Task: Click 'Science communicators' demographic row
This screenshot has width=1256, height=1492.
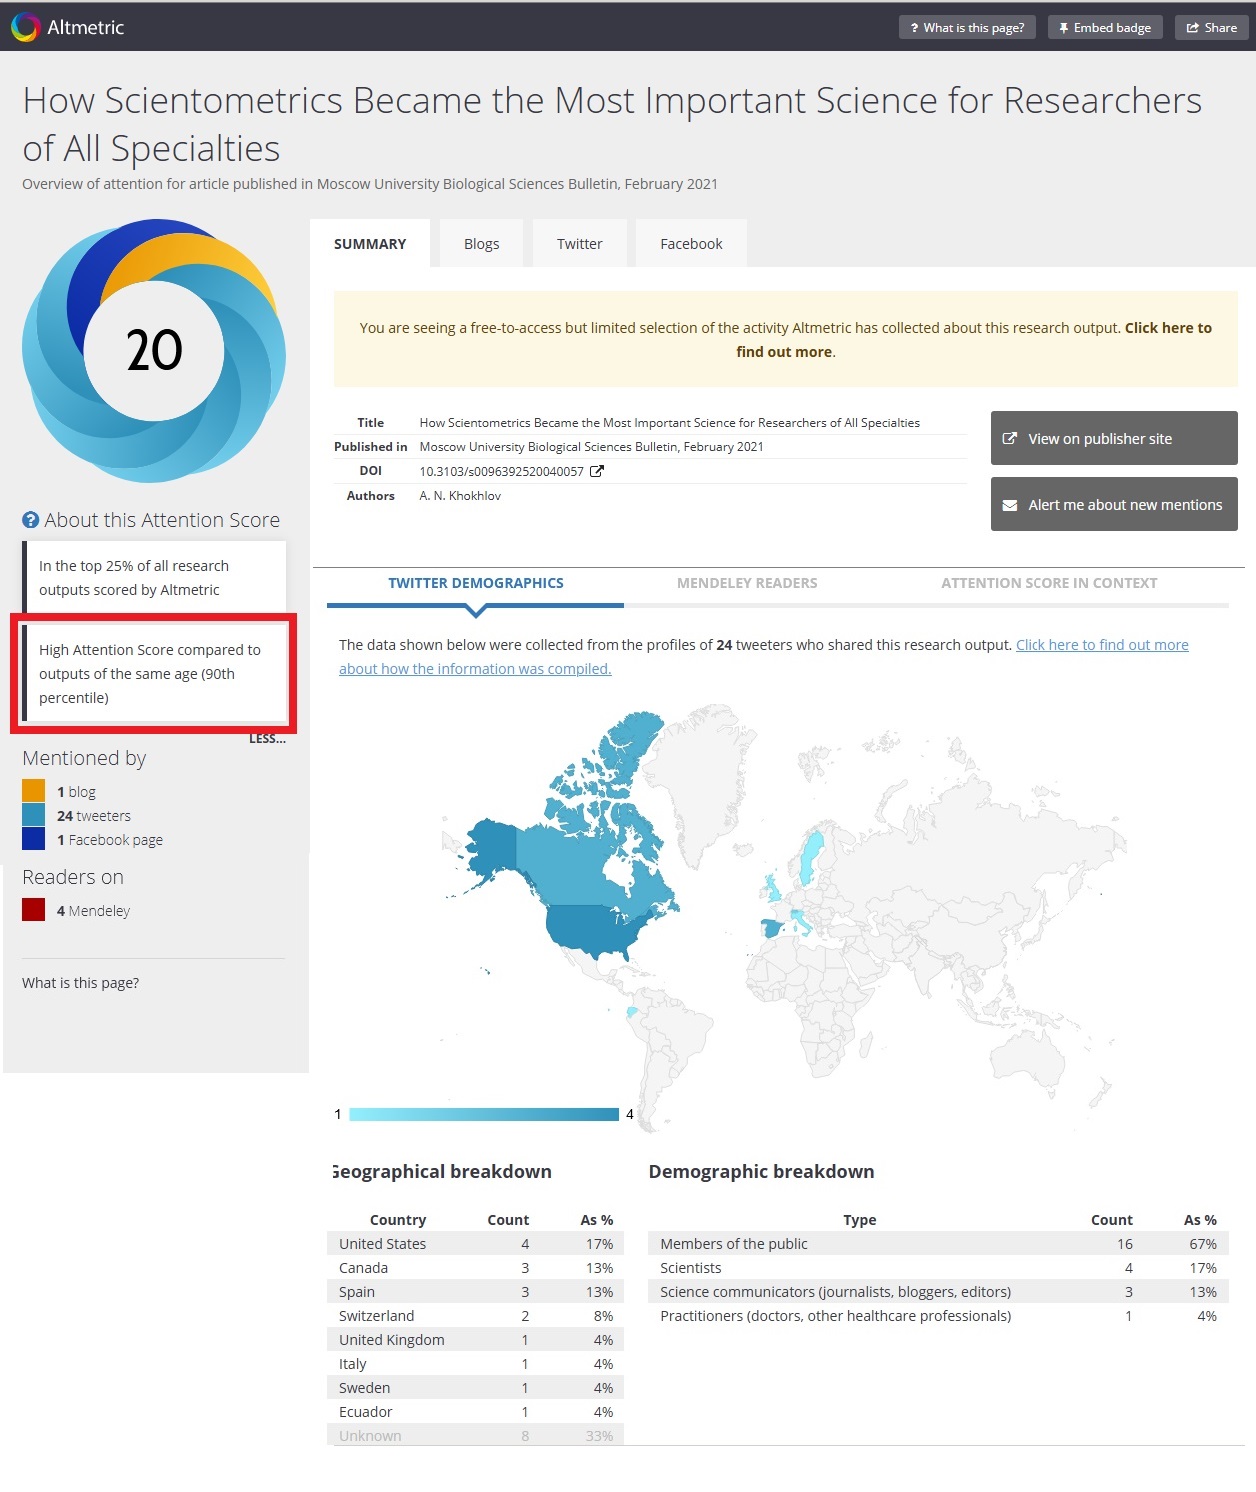Action: 938,1292
